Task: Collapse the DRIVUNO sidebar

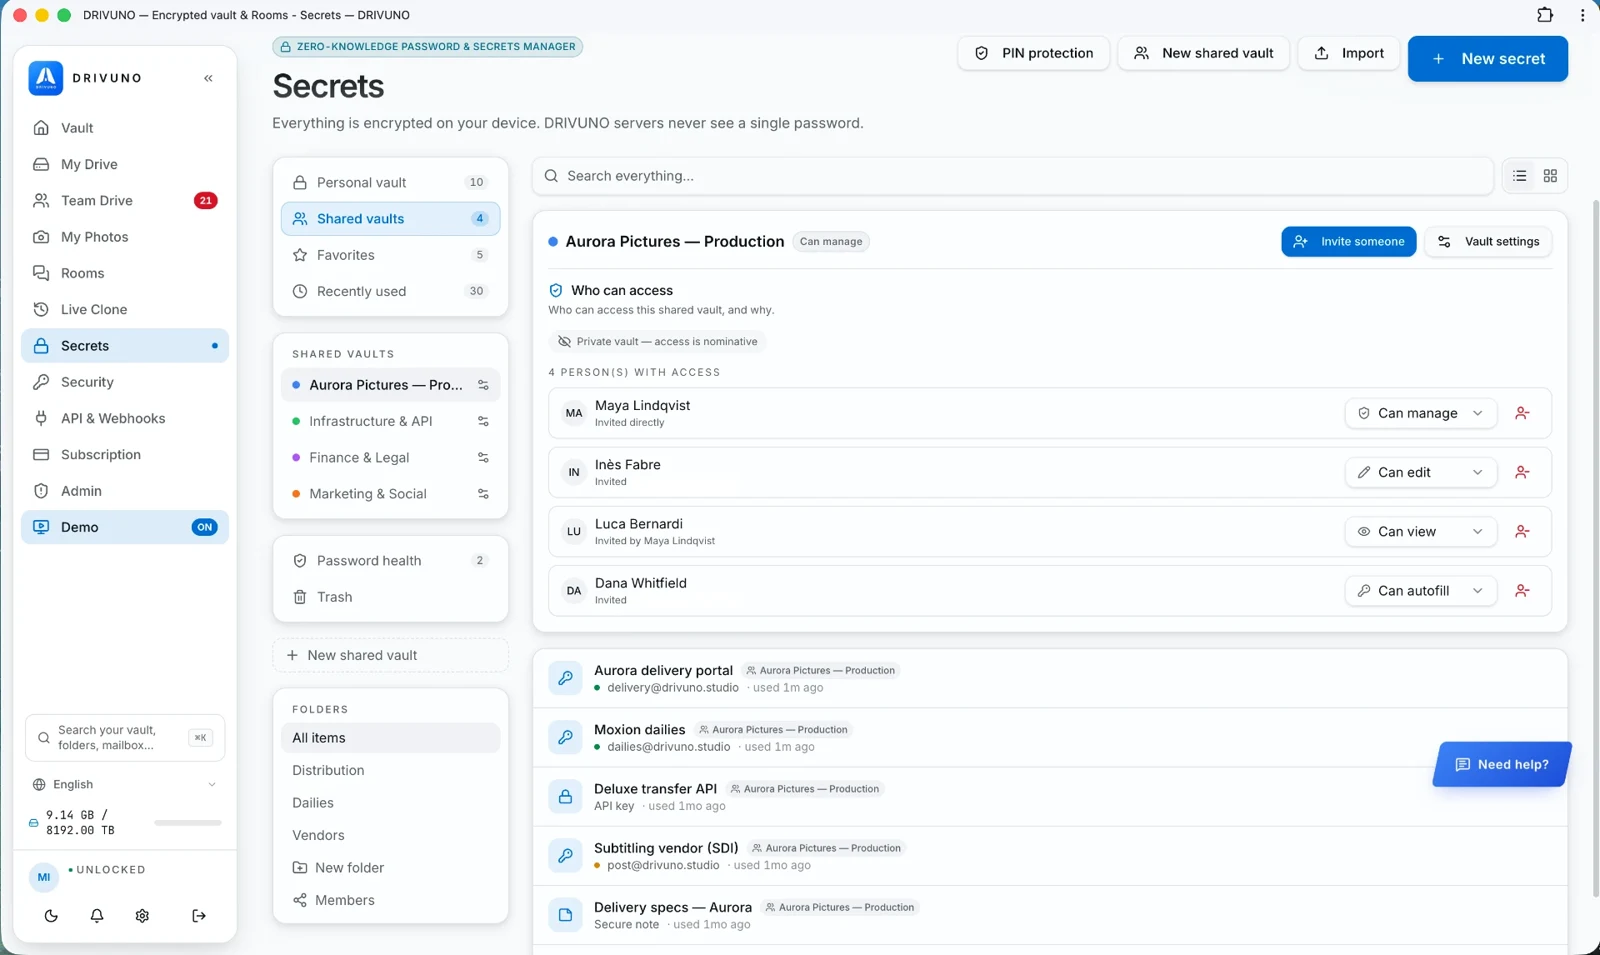Action: [x=208, y=78]
